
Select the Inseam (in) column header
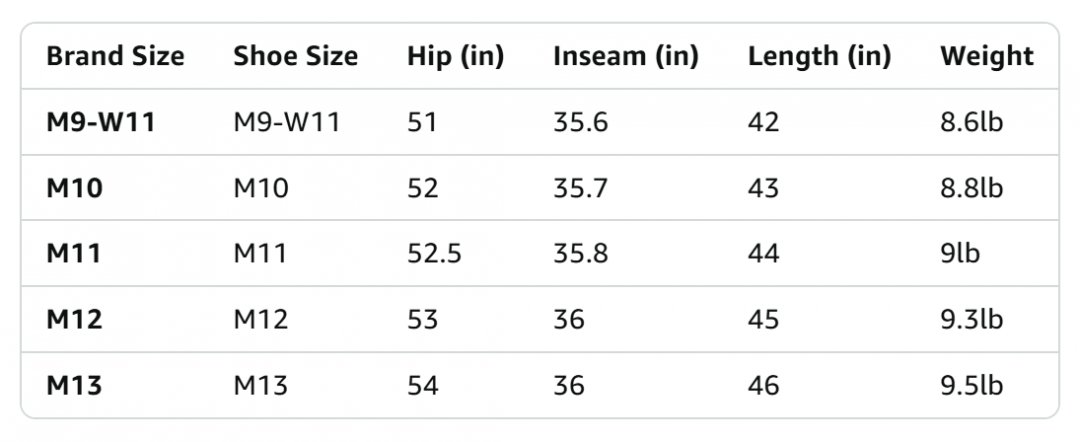point(625,56)
